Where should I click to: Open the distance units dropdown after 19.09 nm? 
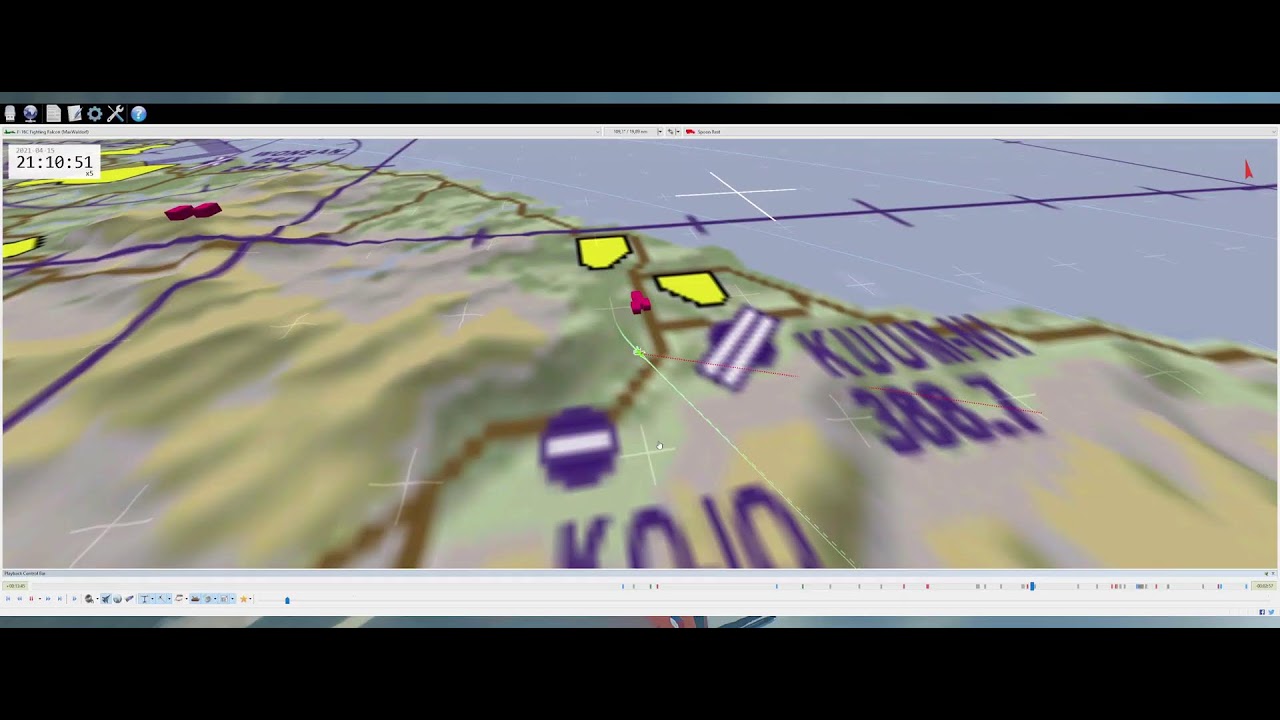coord(660,132)
